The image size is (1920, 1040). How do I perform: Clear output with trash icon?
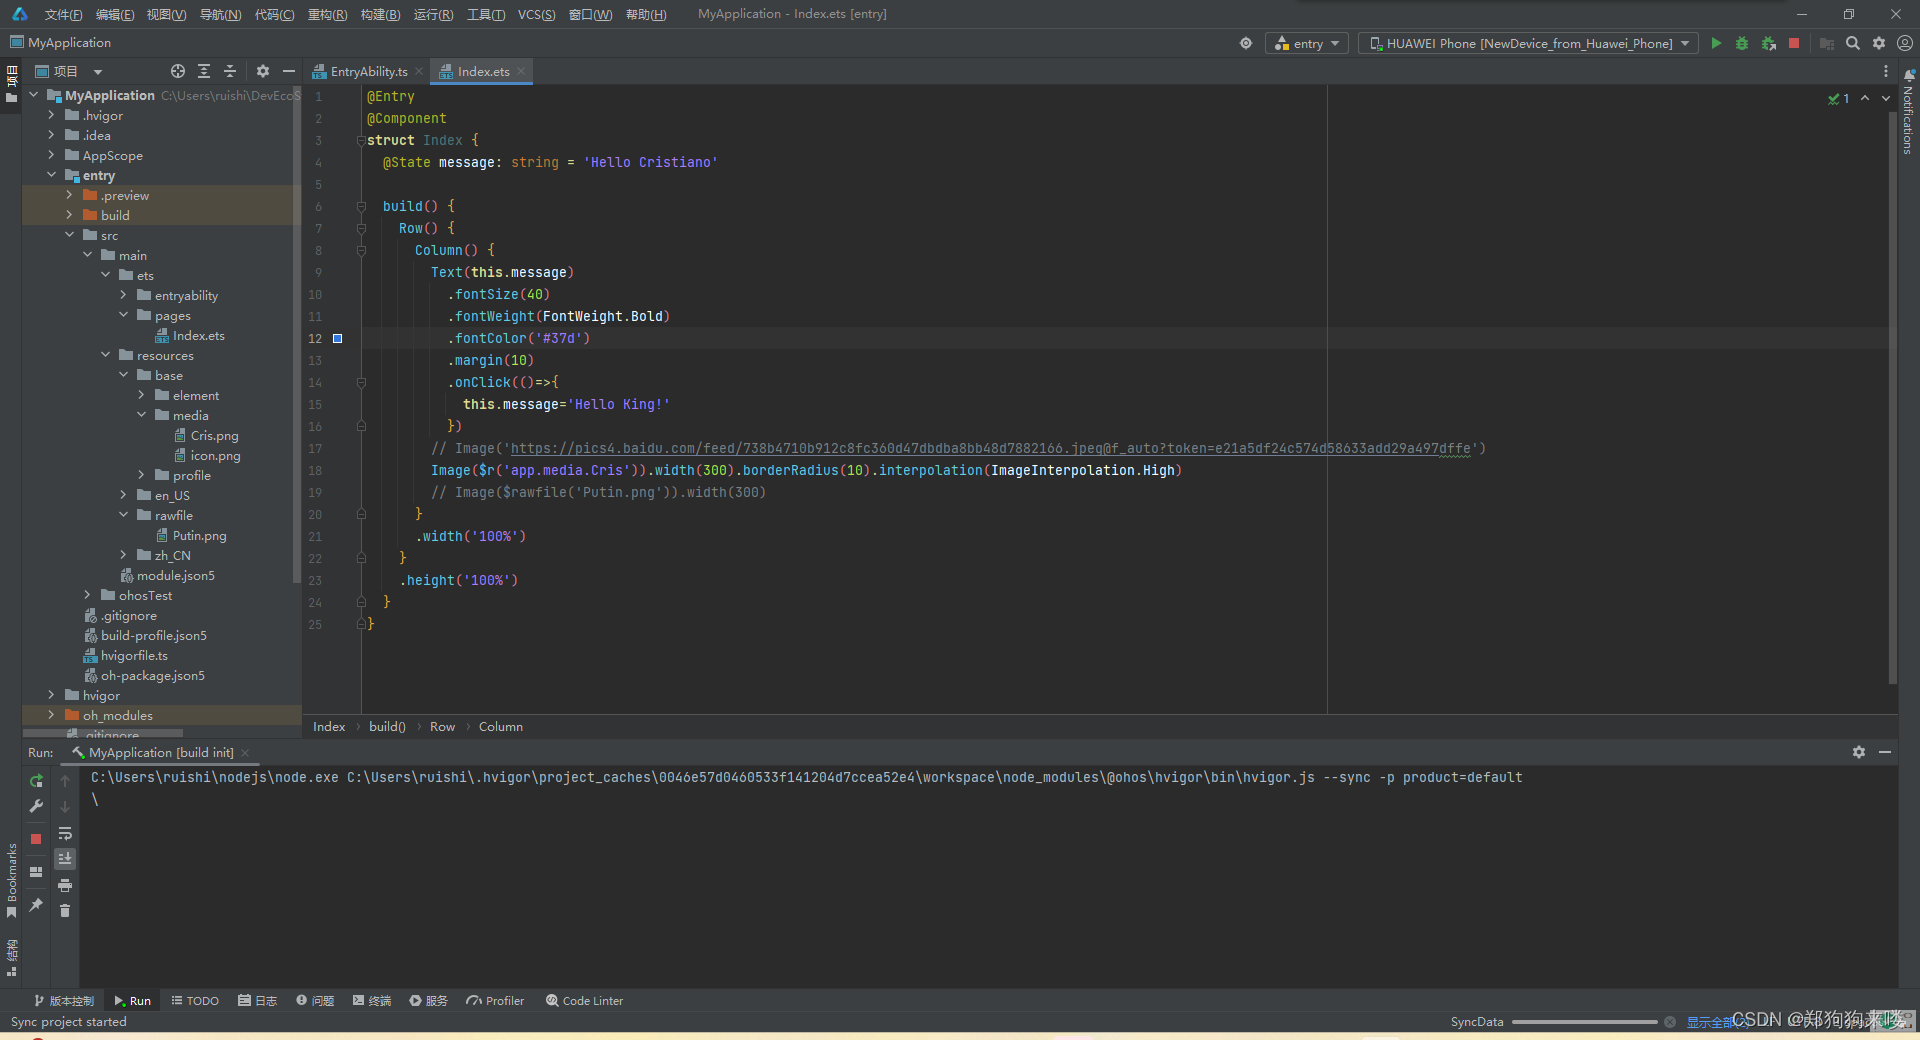coord(65,911)
